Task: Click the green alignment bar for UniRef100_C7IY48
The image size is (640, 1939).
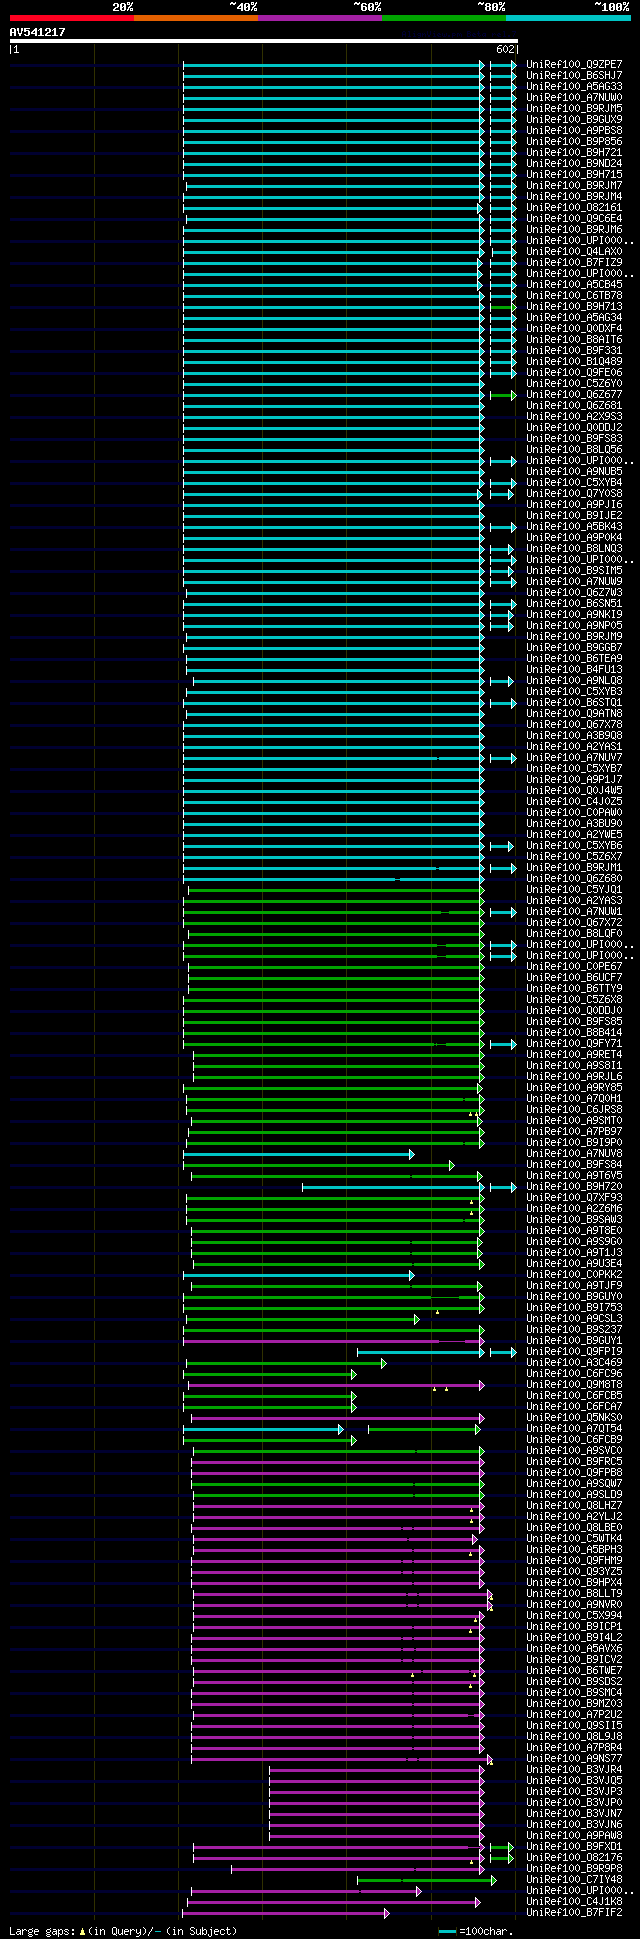Action: [426, 1880]
